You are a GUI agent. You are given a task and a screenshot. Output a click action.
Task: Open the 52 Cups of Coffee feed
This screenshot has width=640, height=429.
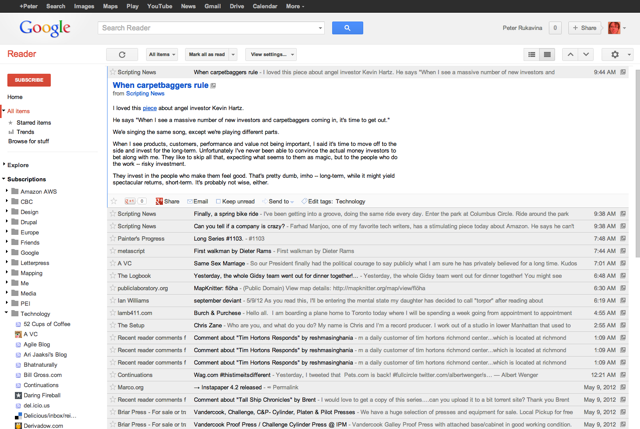[43, 324]
